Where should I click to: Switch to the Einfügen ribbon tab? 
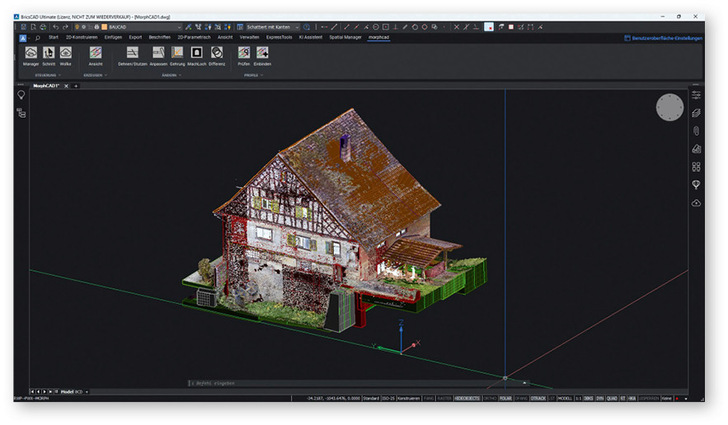[113, 37]
